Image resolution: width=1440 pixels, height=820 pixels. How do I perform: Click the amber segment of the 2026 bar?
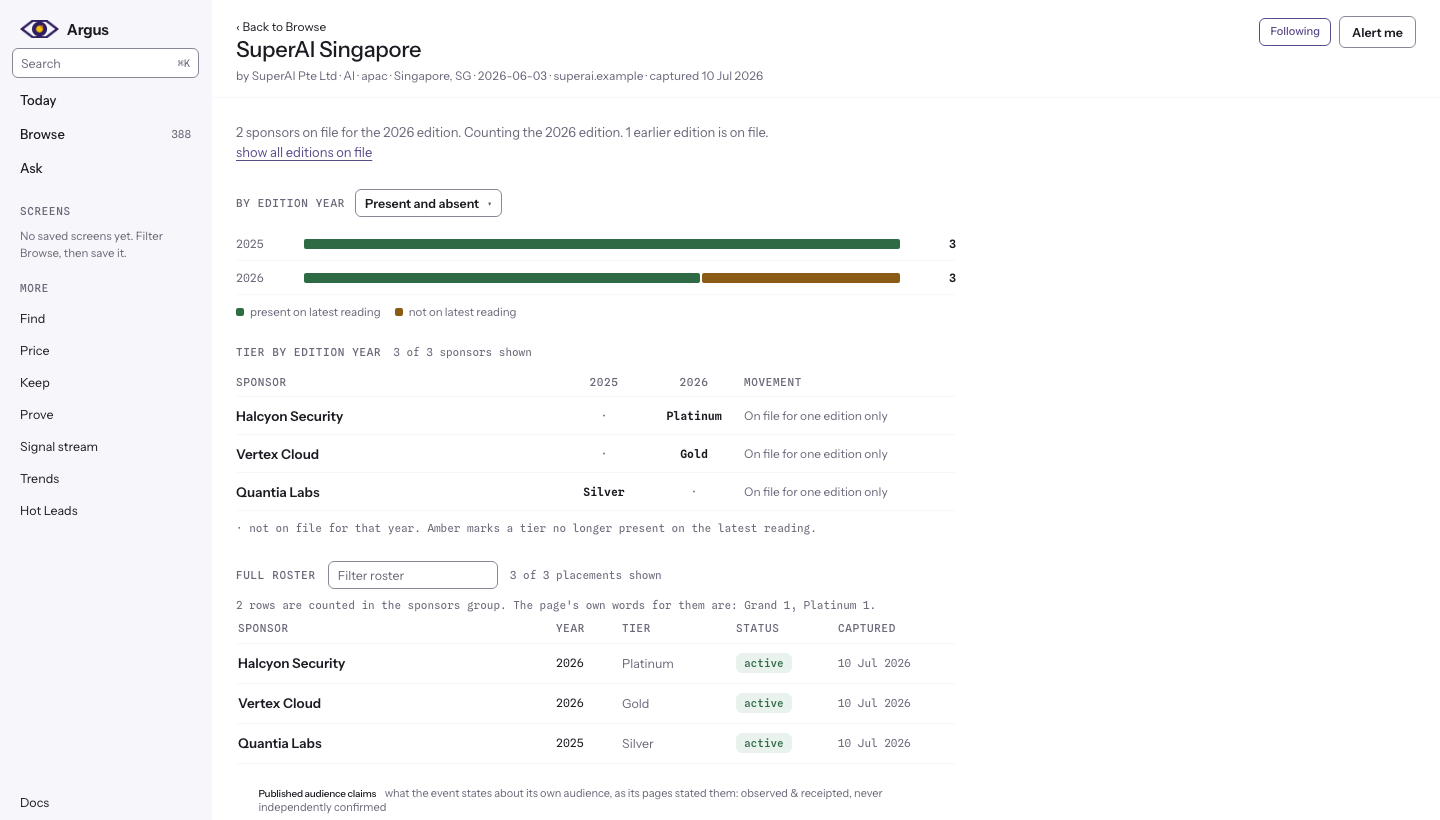pyautogui.click(x=801, y=278)
